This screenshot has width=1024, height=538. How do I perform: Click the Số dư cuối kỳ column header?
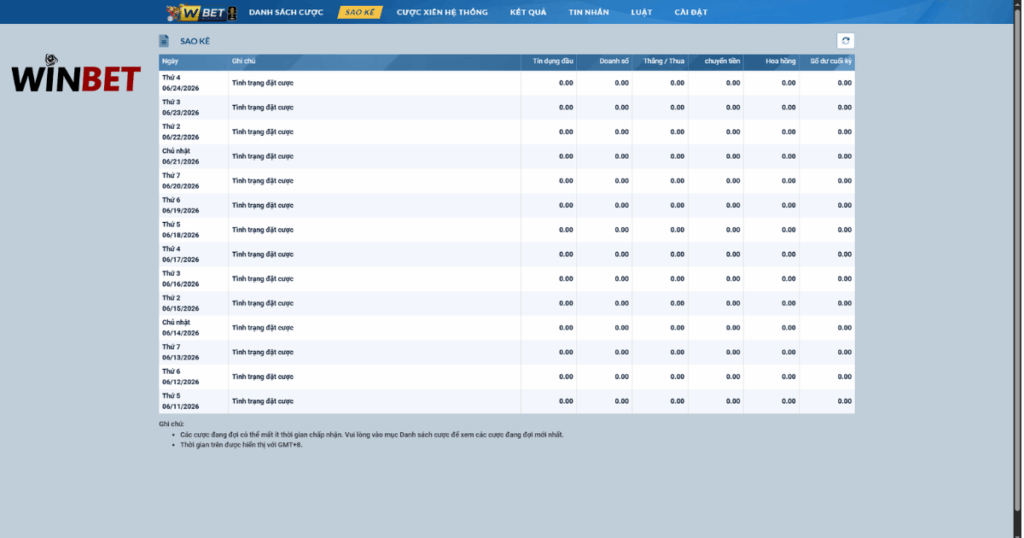pos(827,61)
